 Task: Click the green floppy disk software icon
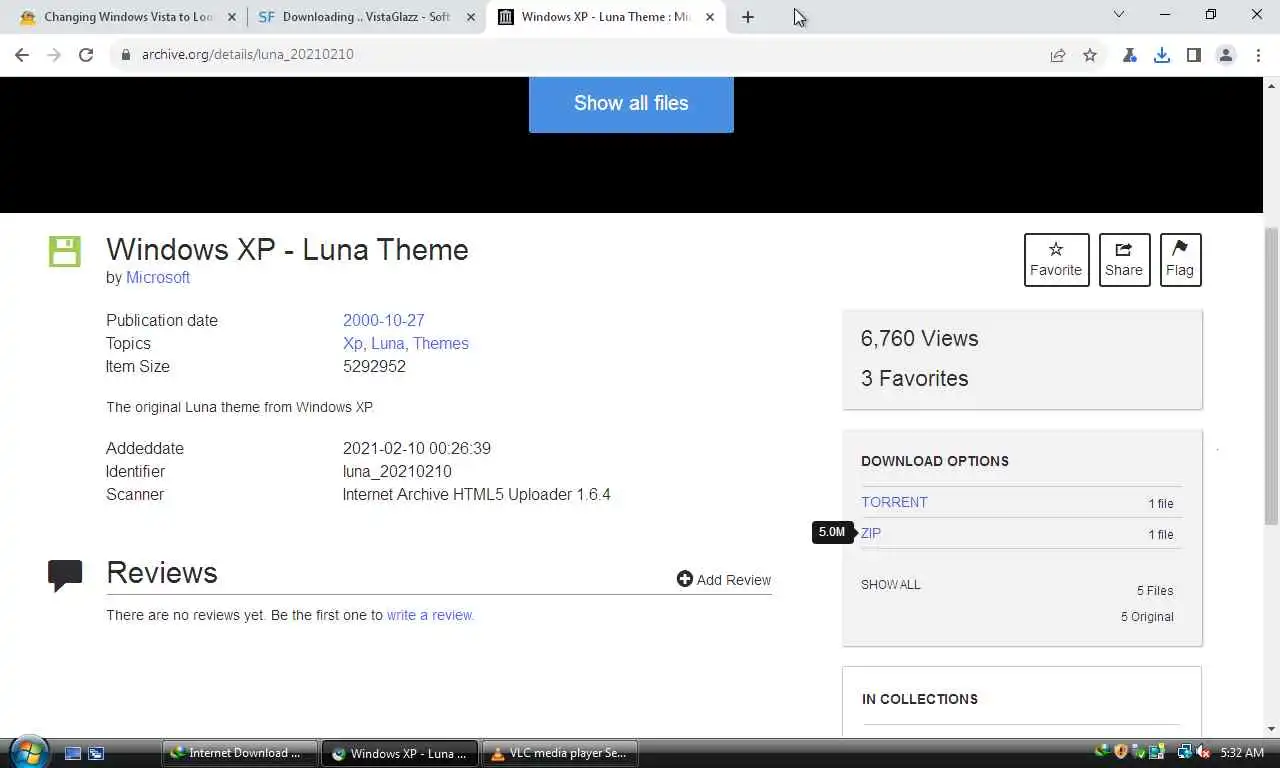pyautogui.click(x=65, y=251)
